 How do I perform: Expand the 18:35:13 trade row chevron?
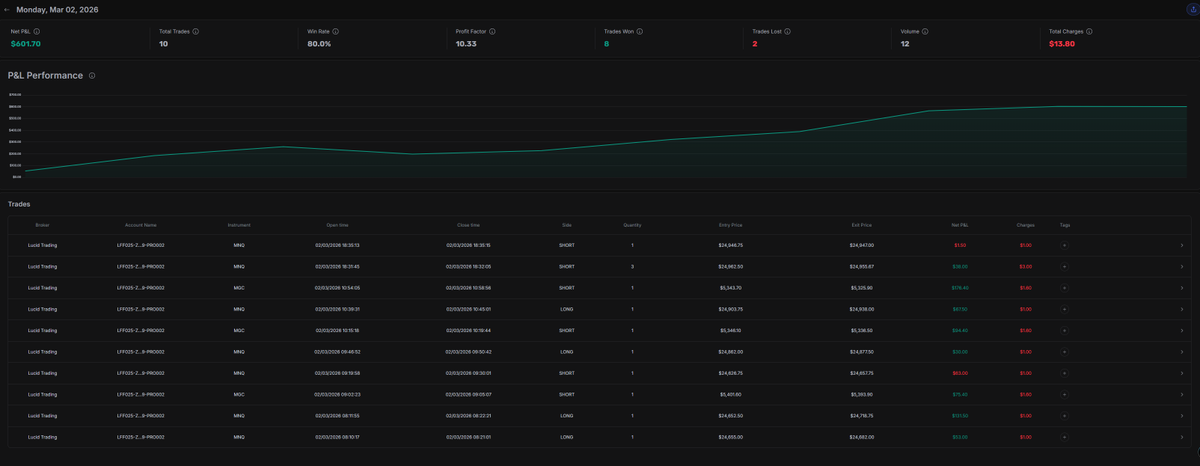(x=1181, y=245)
